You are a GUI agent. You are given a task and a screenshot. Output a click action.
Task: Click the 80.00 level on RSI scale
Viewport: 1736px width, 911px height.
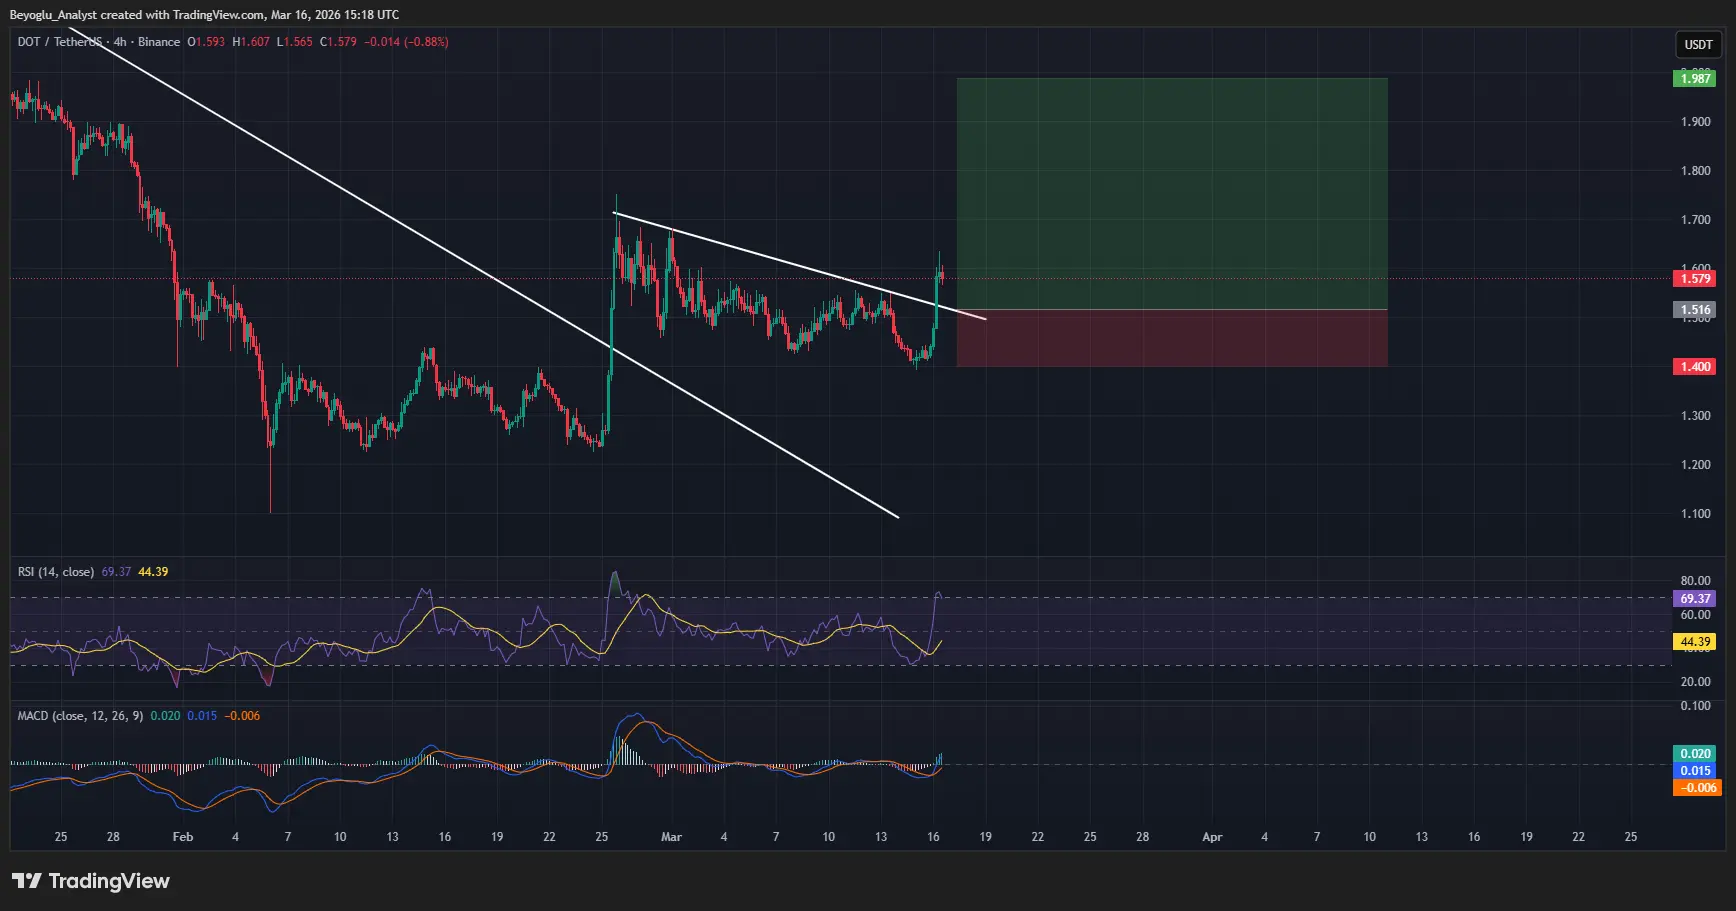point(1695,581)
